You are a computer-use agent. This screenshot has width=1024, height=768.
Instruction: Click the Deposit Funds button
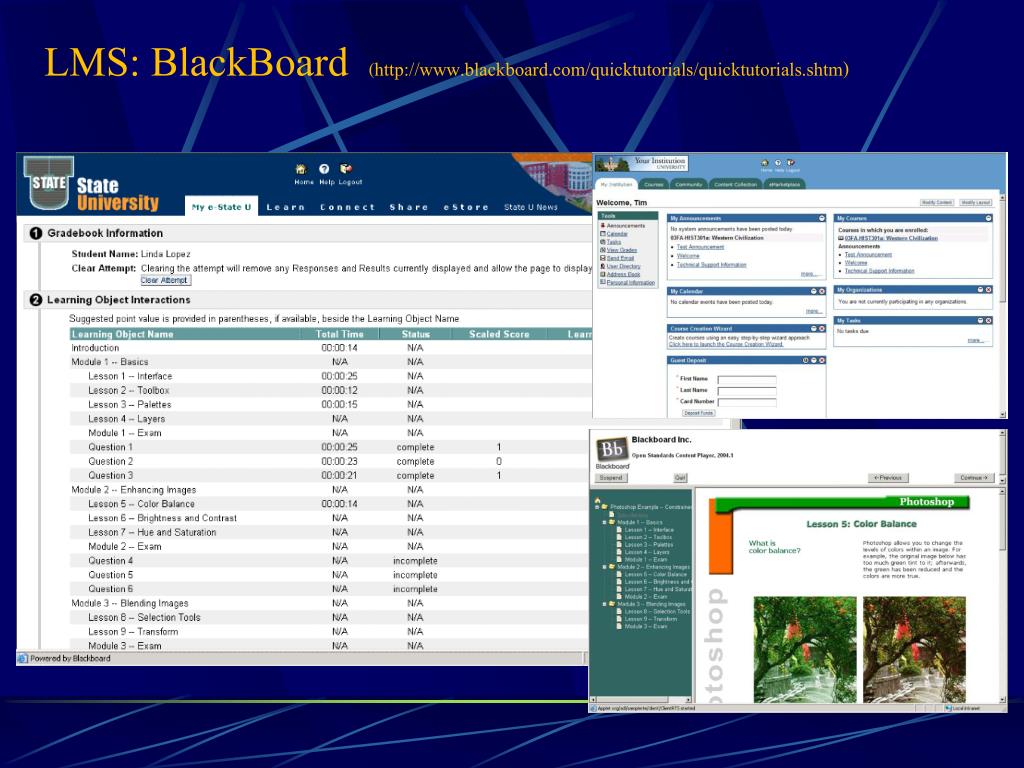tap(698, 413)
